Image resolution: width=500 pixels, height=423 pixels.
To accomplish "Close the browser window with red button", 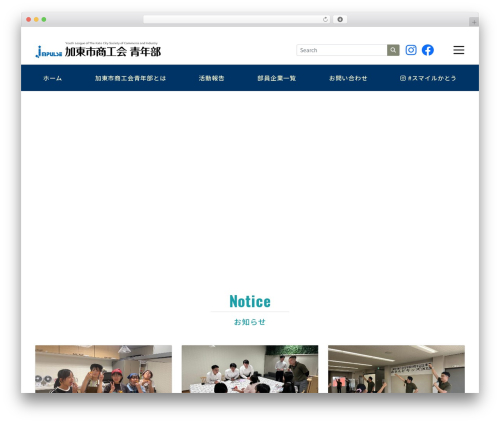I will [x=29, y=20].
